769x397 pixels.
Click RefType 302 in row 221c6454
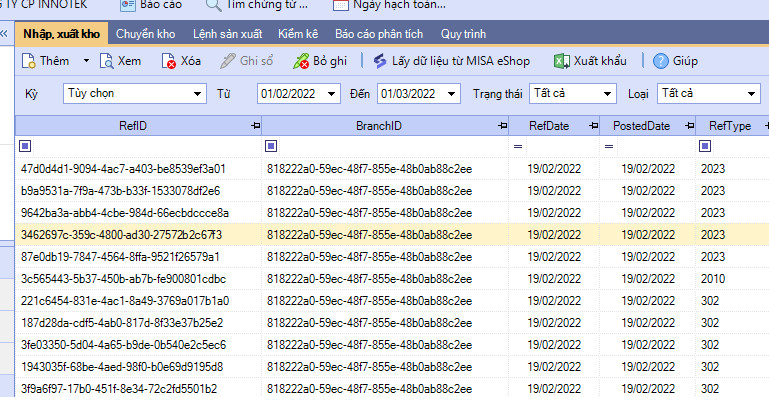(x=710, y=301)
